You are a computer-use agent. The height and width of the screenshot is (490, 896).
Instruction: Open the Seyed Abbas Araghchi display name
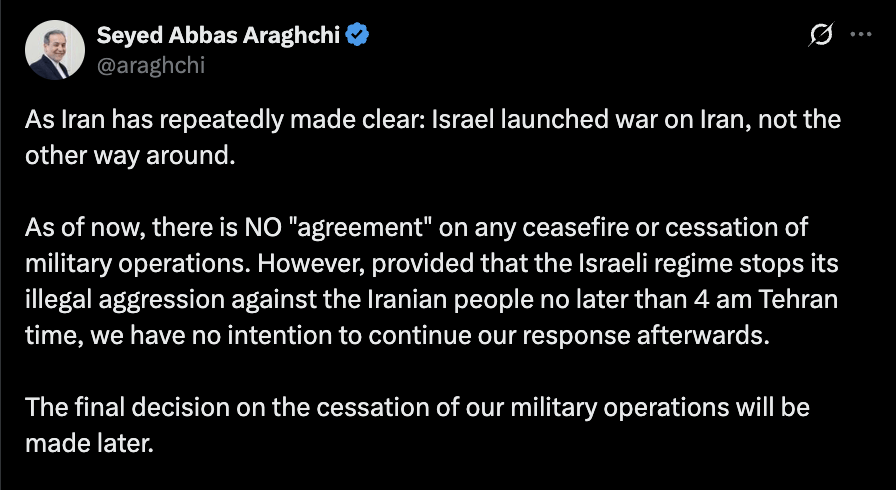(218, 35)
